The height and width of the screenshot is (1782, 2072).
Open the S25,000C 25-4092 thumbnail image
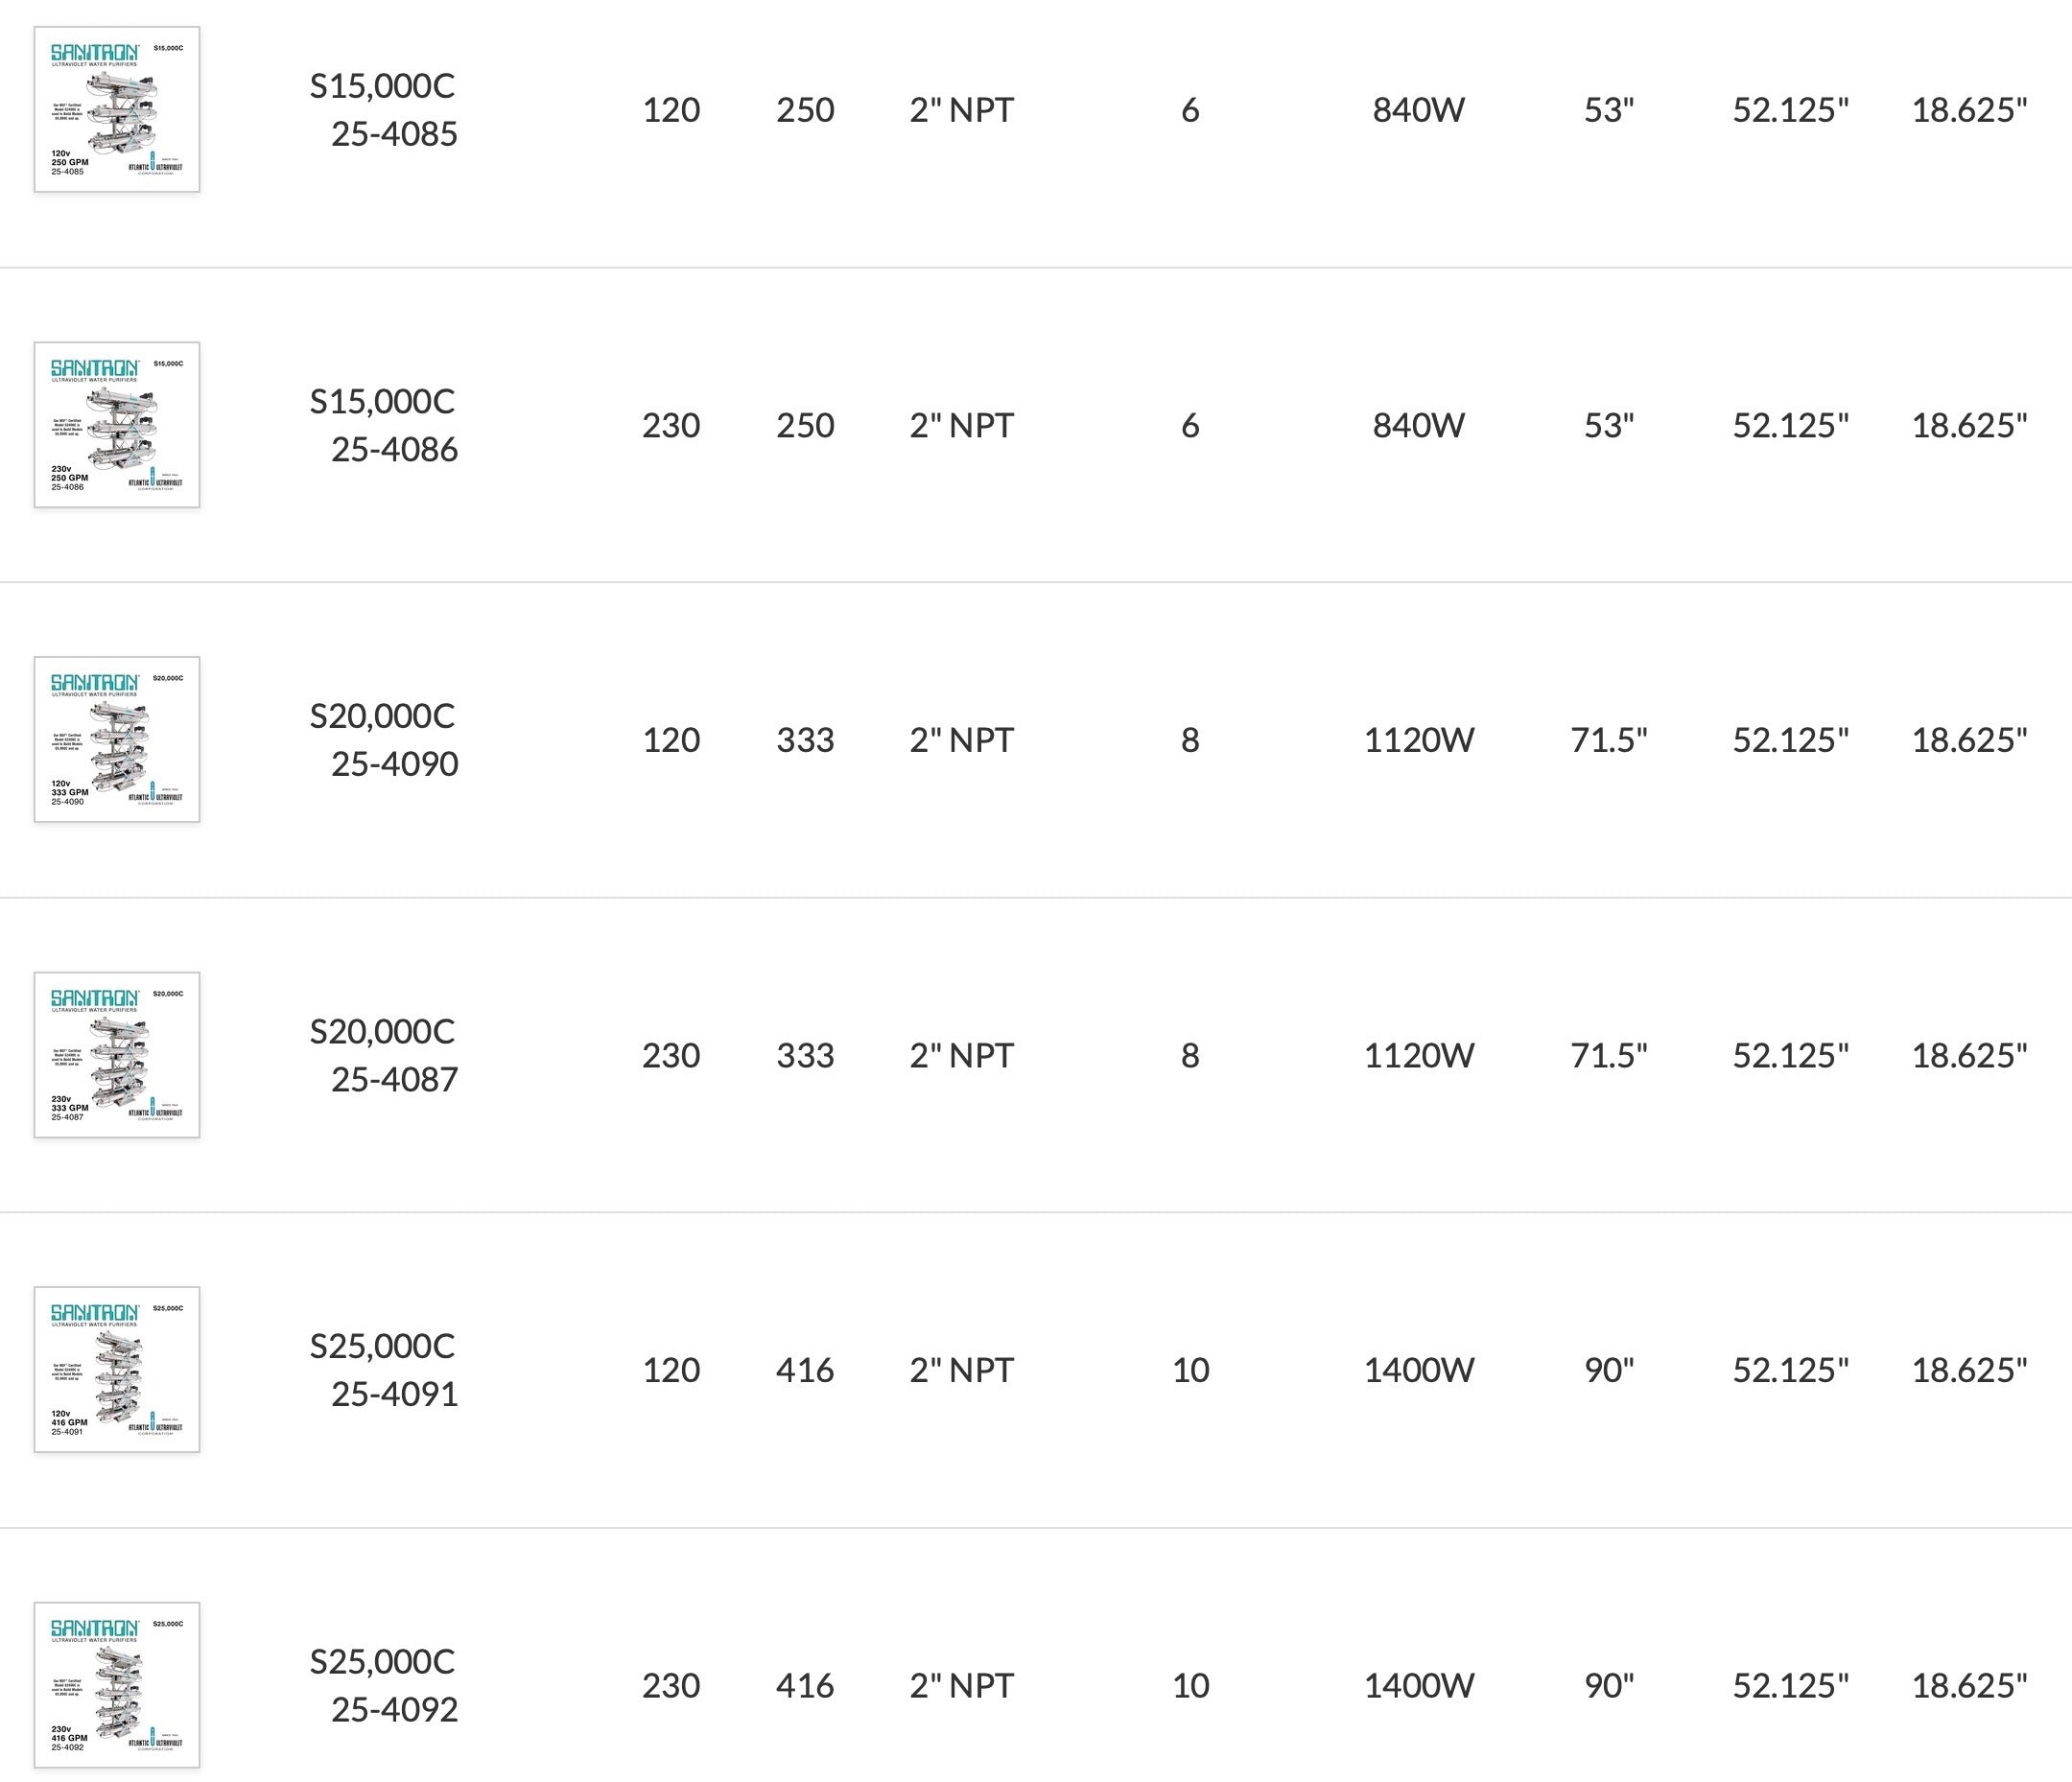pyautogui.click(x=117, y=1685)
